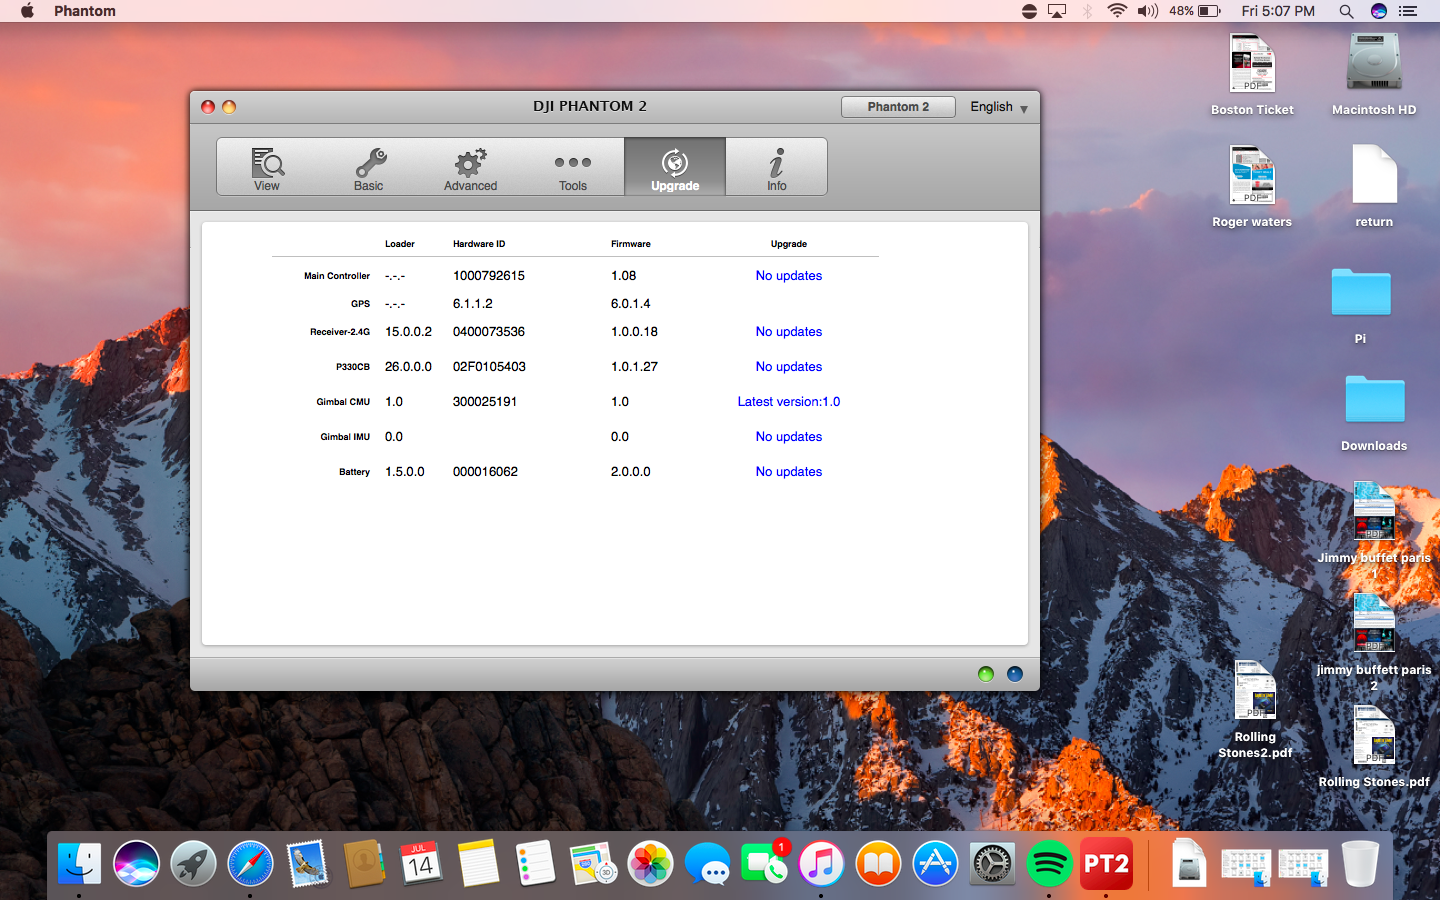The height and width of the screenshot is (900, 1440).
Task: Click No updates for Main Controller
Action: click(x=789, y=276)
